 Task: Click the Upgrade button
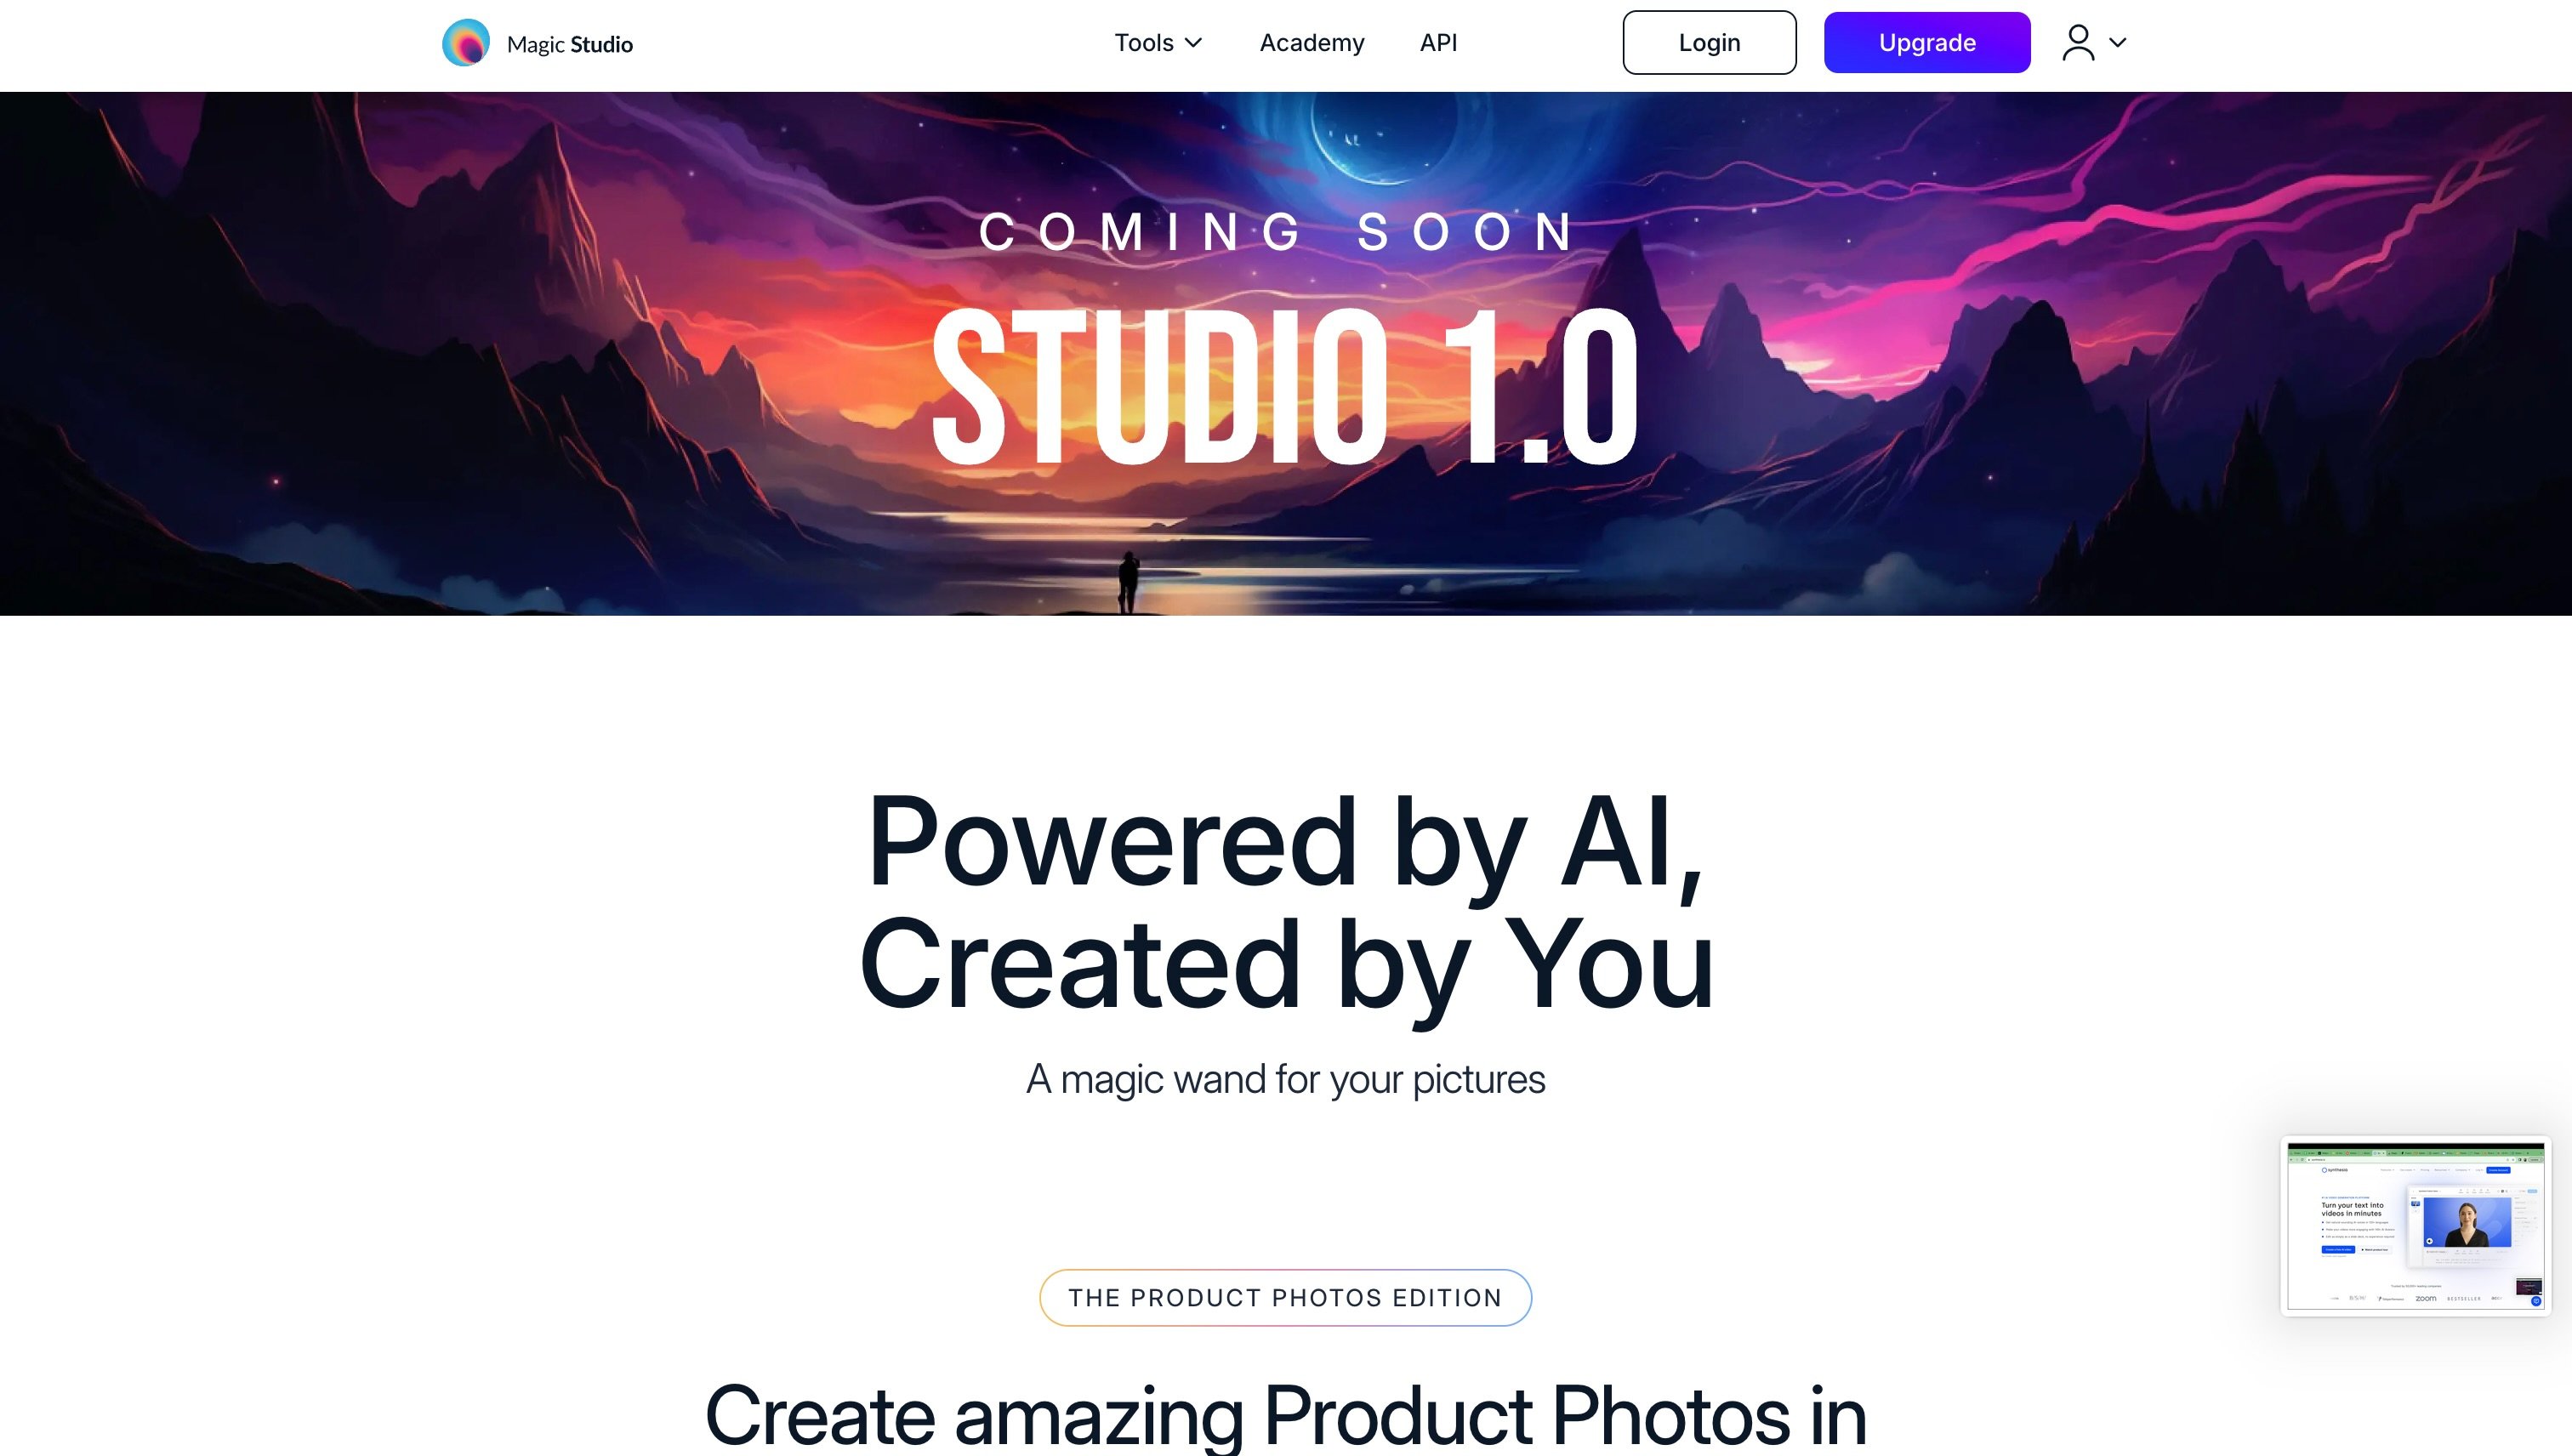tap(1927, 43)
